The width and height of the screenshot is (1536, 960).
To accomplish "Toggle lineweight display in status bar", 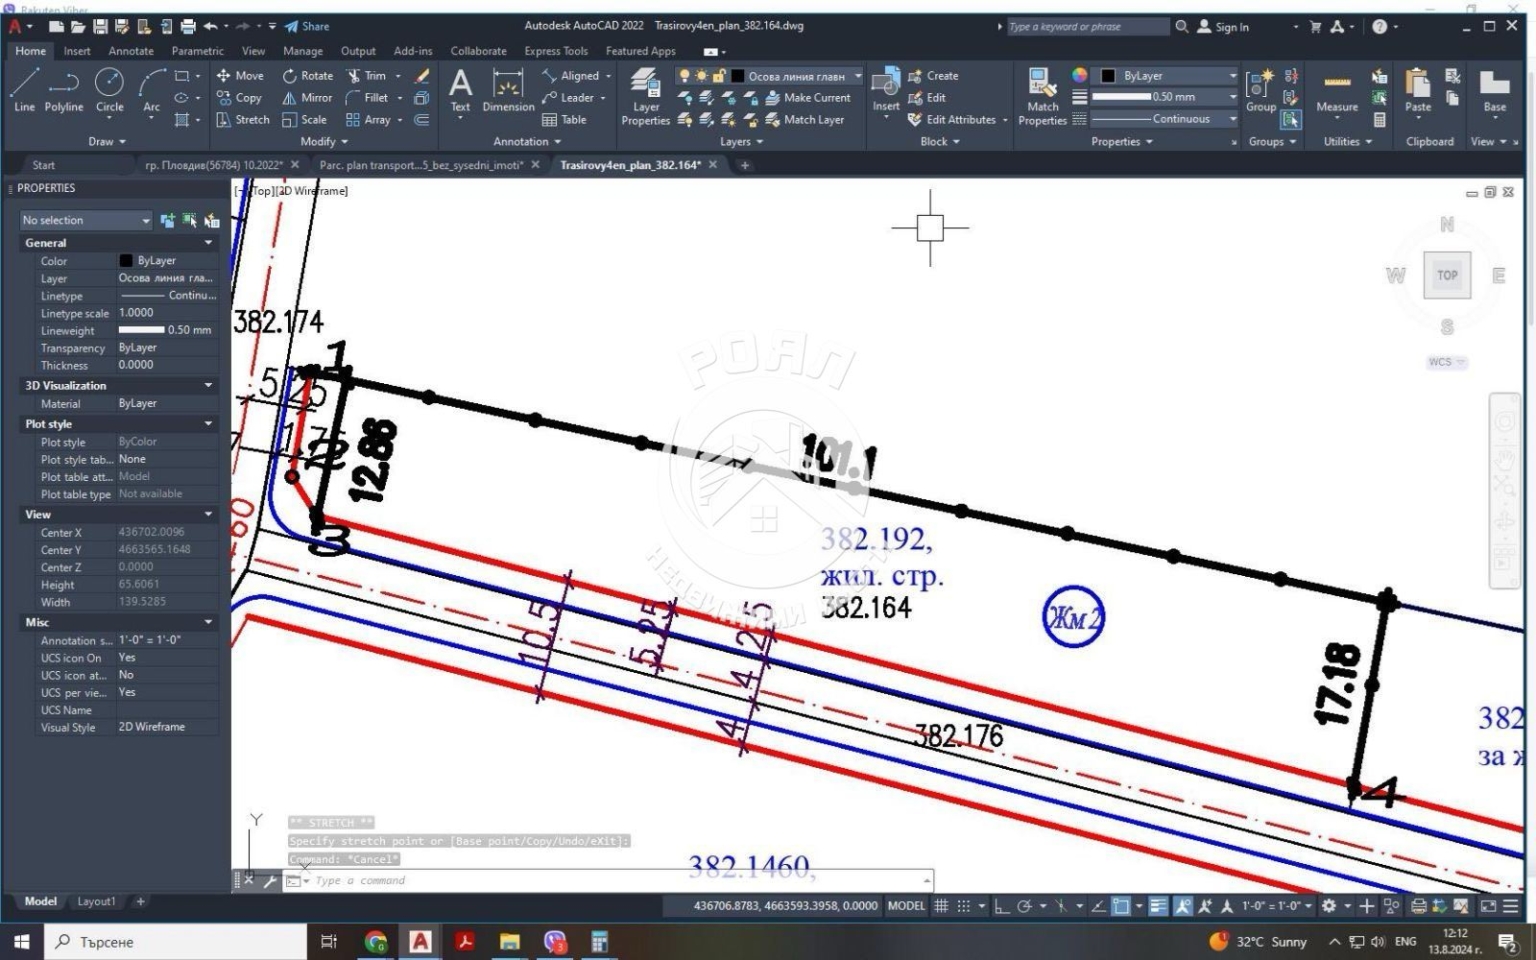I will 1158,906.
